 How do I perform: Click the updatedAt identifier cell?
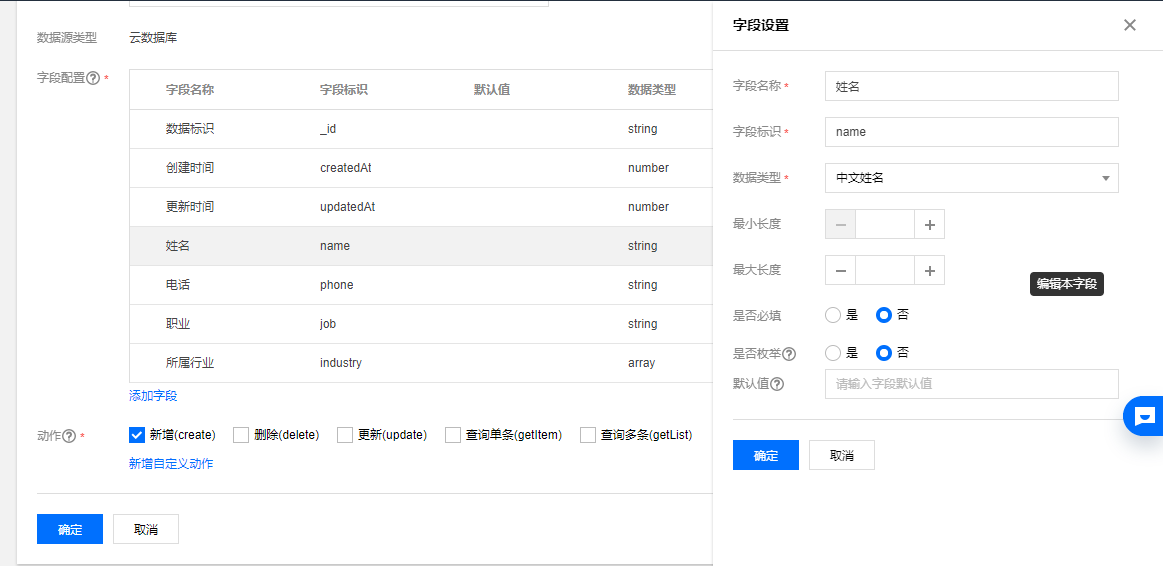348,207
